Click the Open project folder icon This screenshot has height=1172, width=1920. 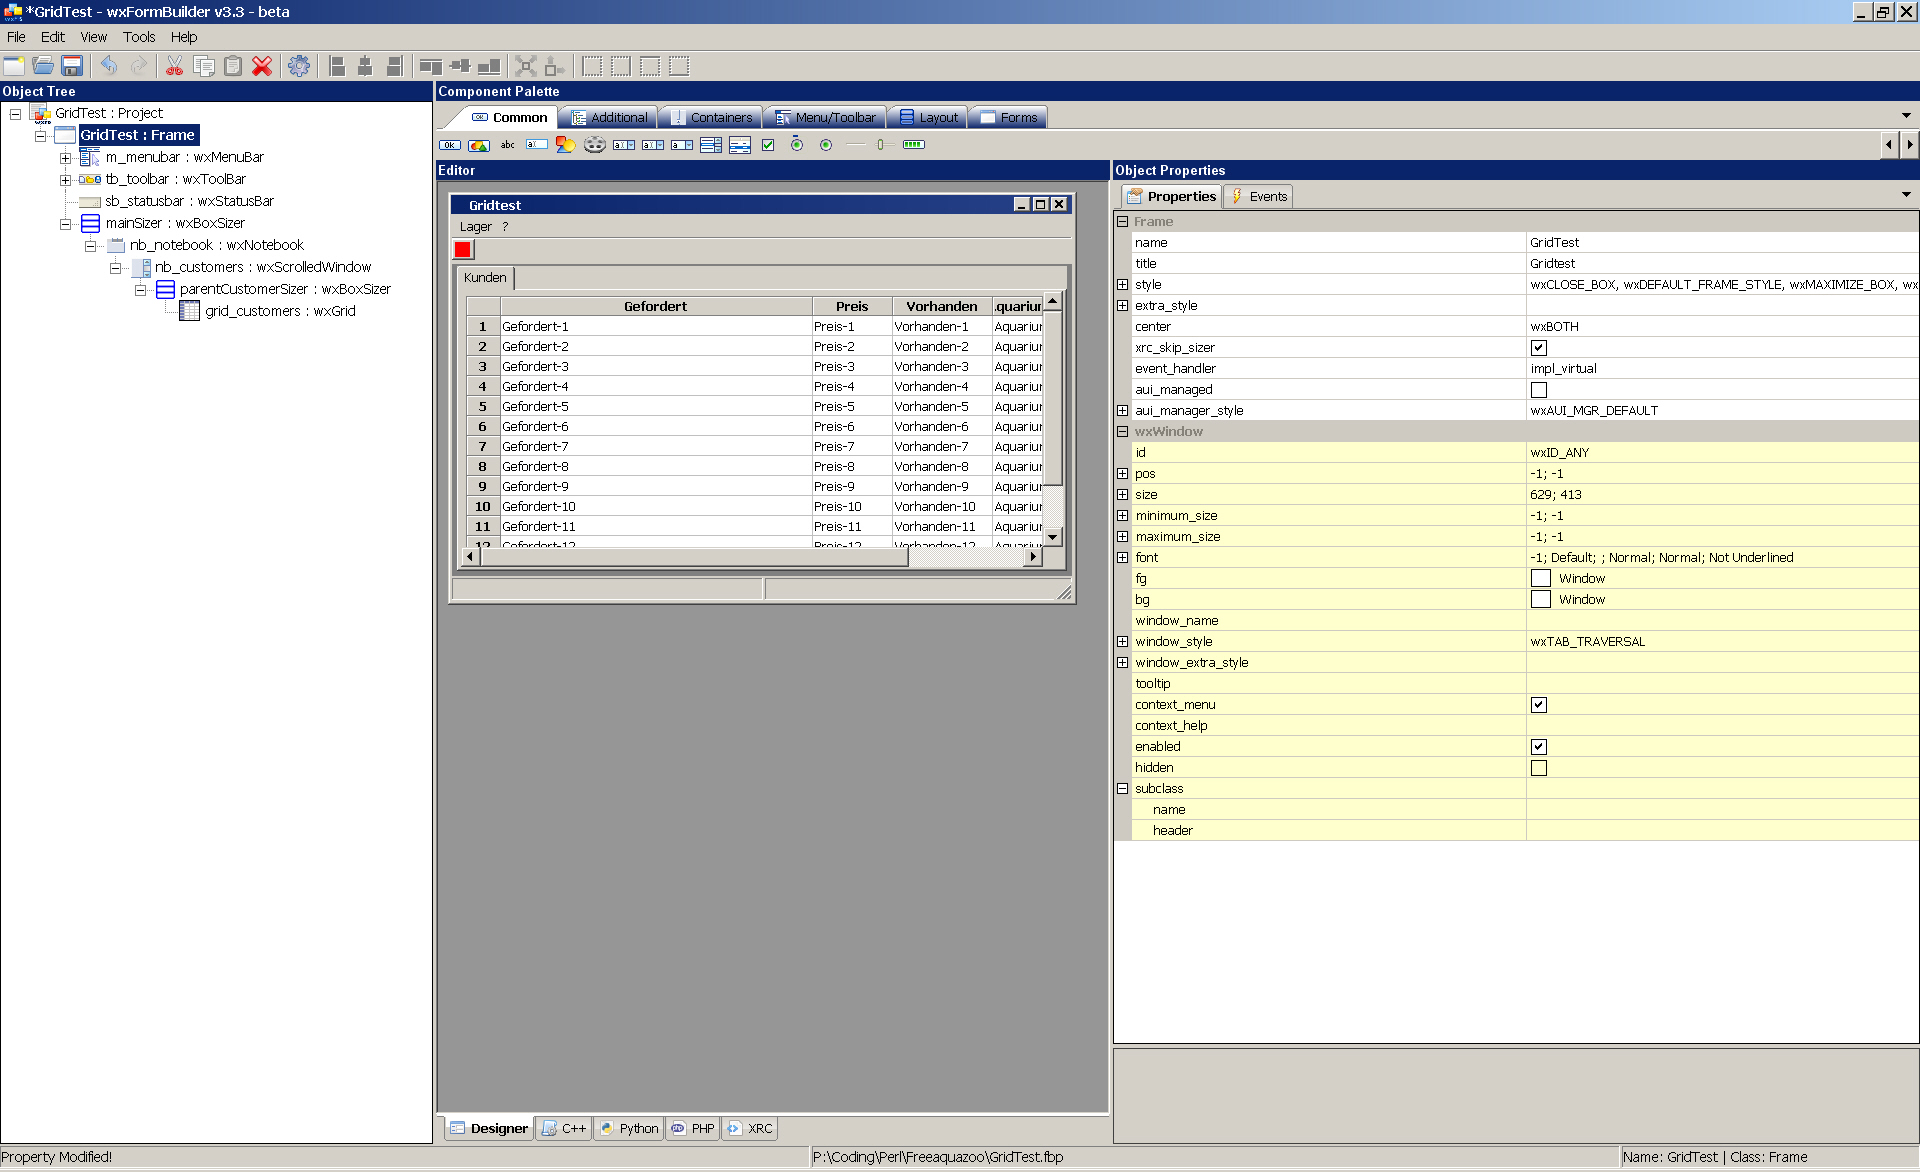43,66
